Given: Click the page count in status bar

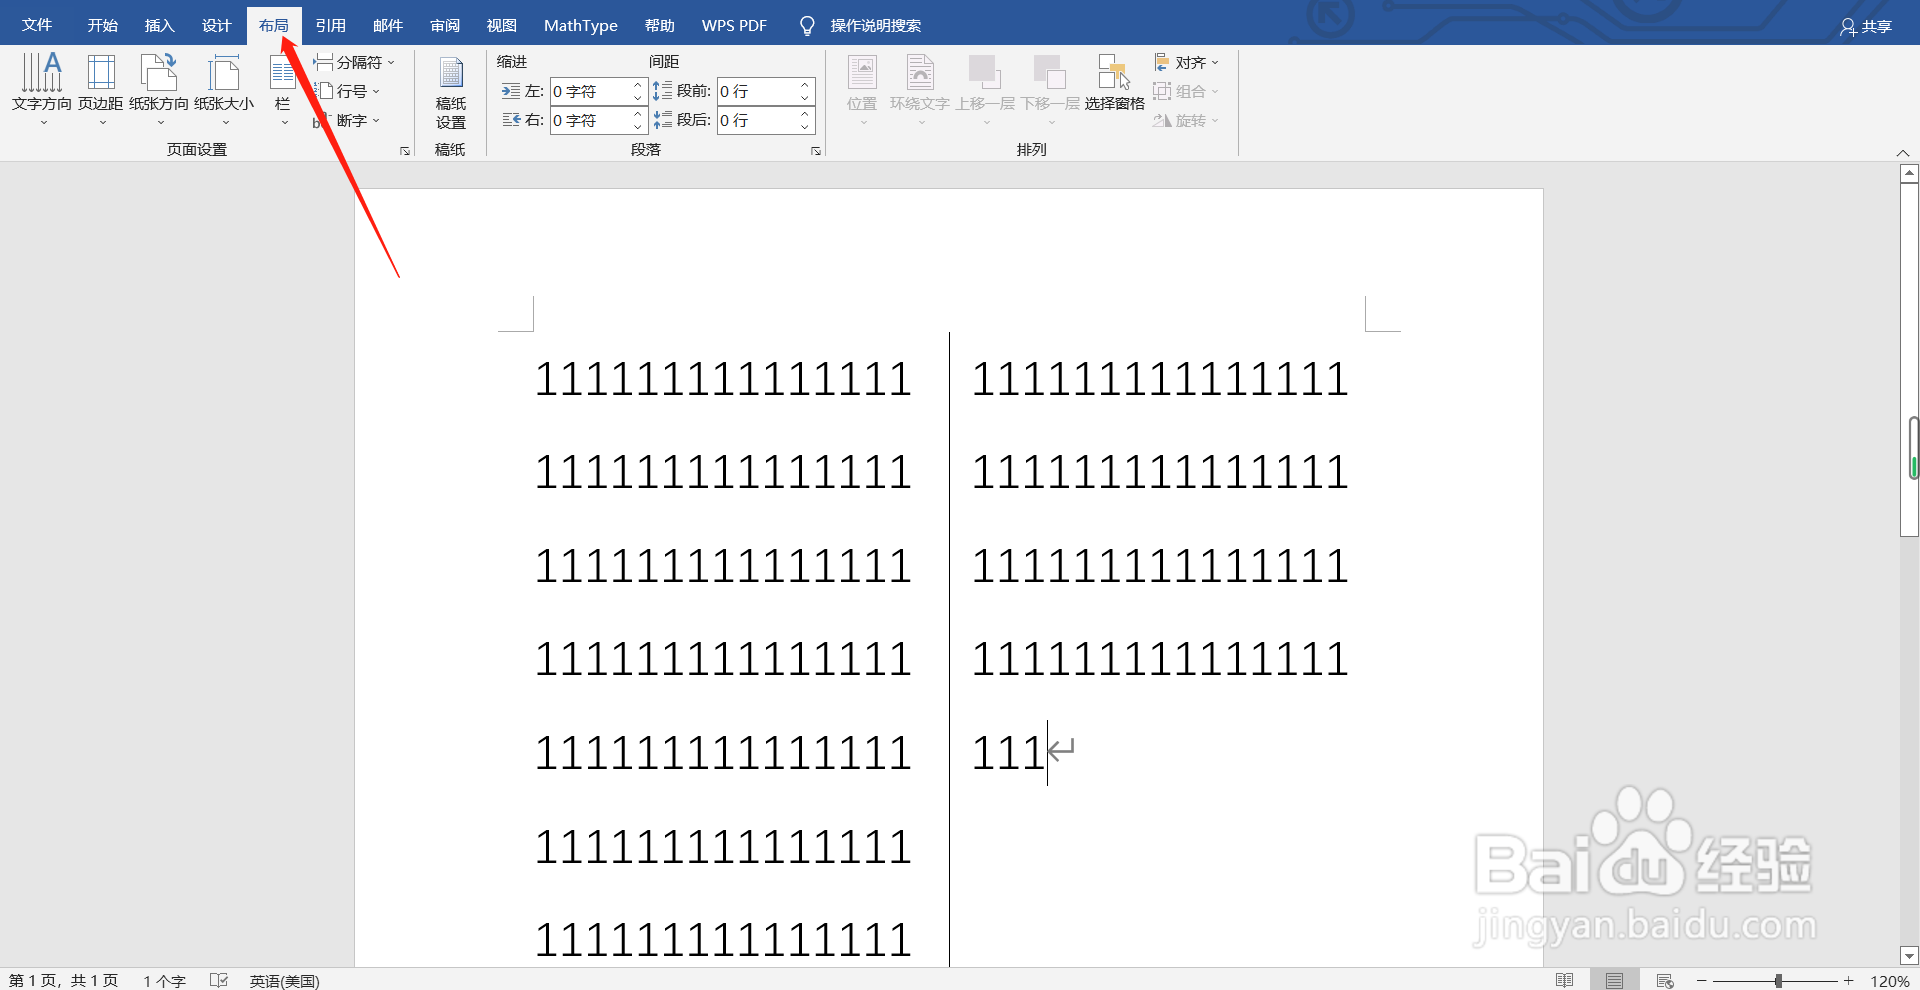Looking at the screenshot, I should (x=63, y=980).
